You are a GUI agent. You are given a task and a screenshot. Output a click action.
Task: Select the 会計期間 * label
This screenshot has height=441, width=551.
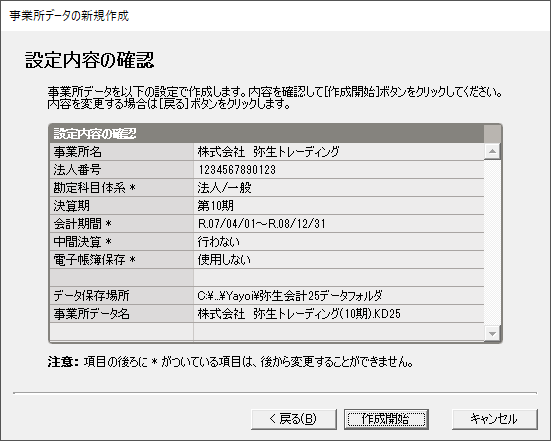pos(83,224)
